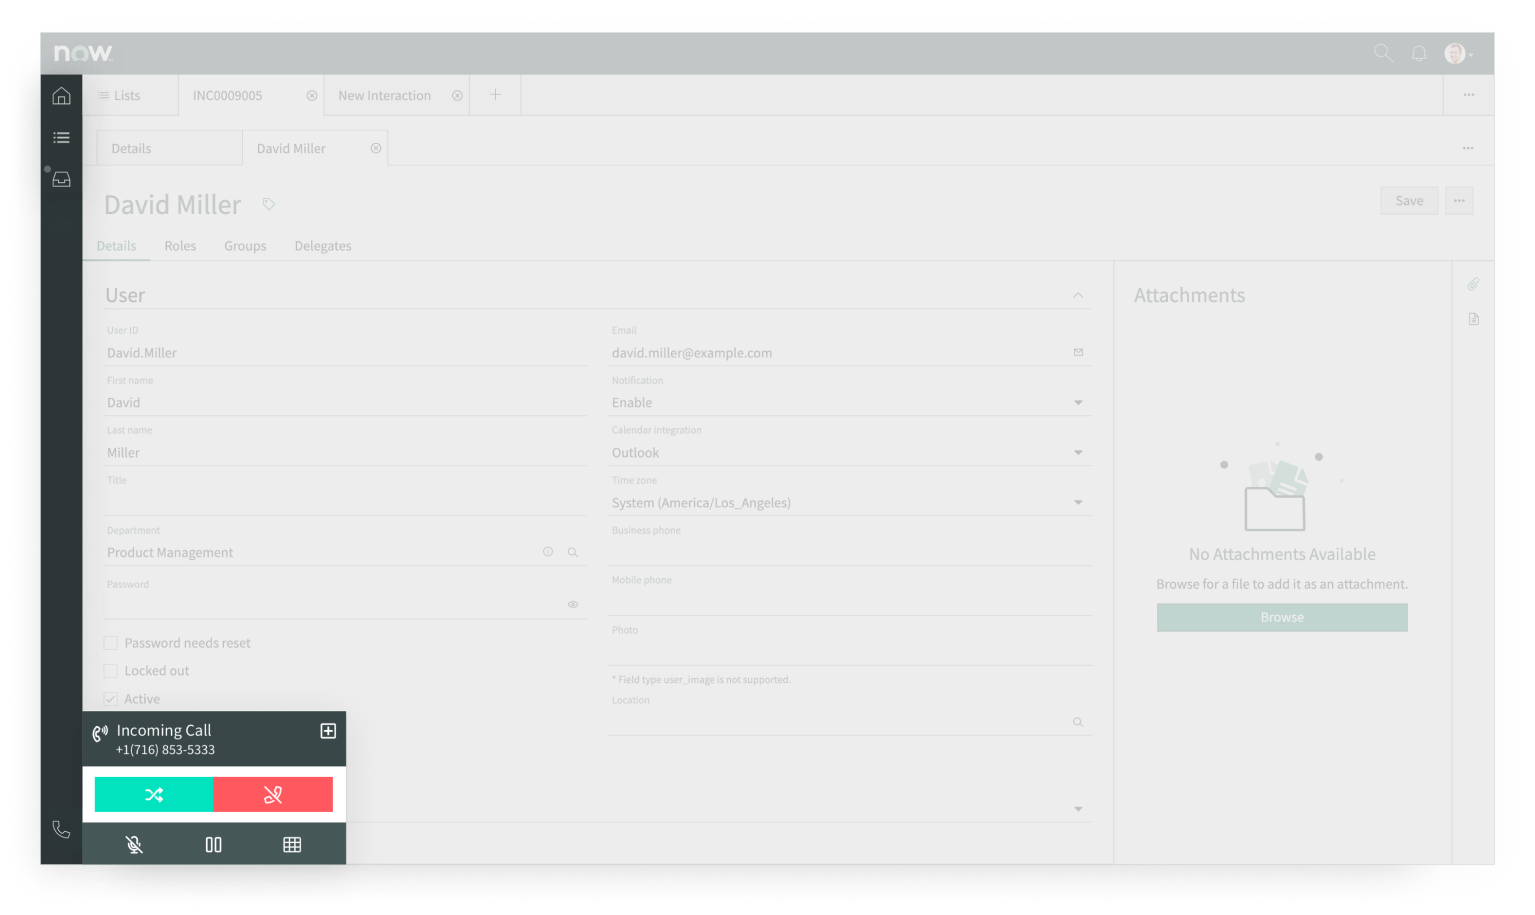
Task: Open the dropdown arrow at the form bottom
Action: coord(1078,809)
